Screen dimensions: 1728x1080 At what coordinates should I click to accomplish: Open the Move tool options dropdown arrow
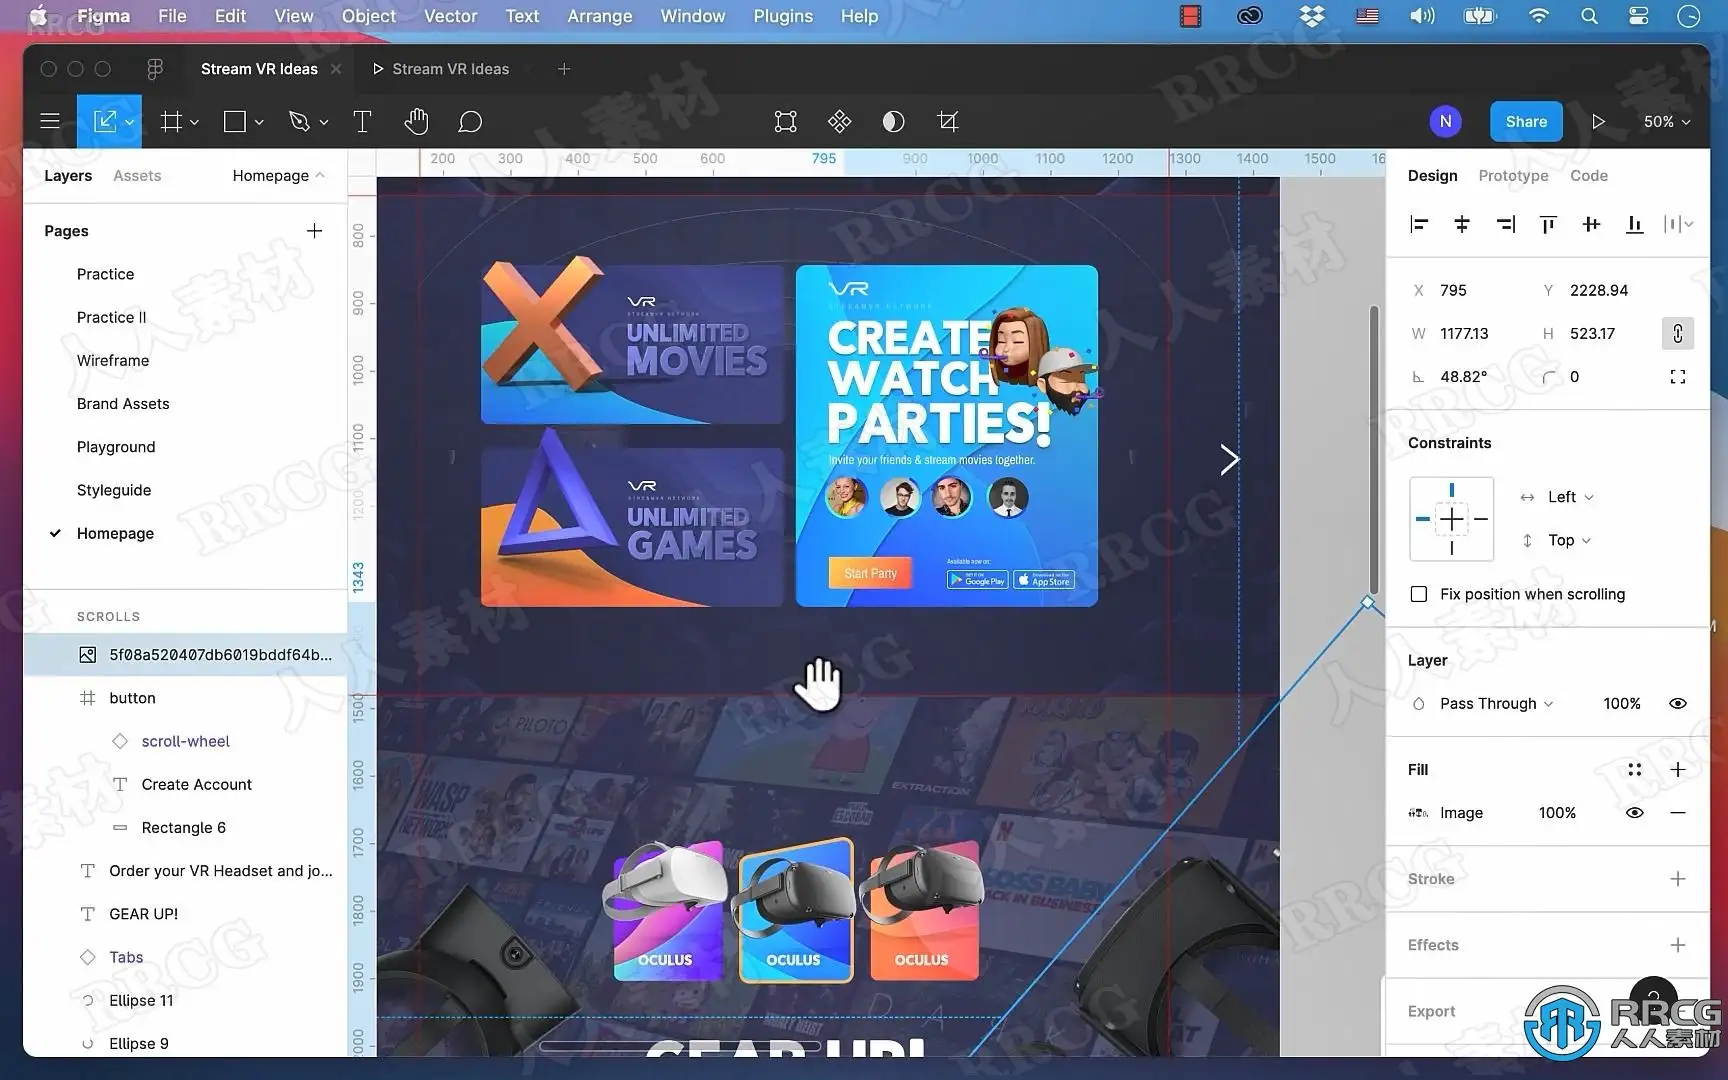(x=129, y=123)
